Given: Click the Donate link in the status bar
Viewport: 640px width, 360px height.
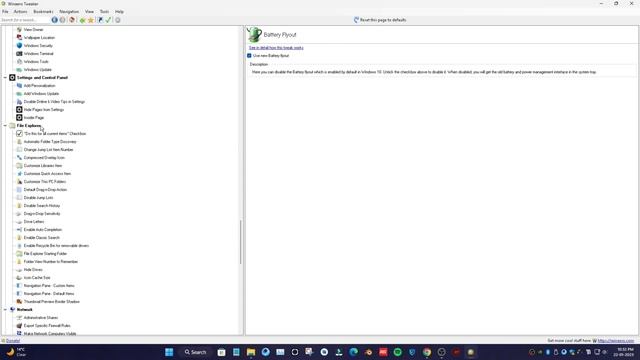Looking at the screenshot, I should 13,340.
